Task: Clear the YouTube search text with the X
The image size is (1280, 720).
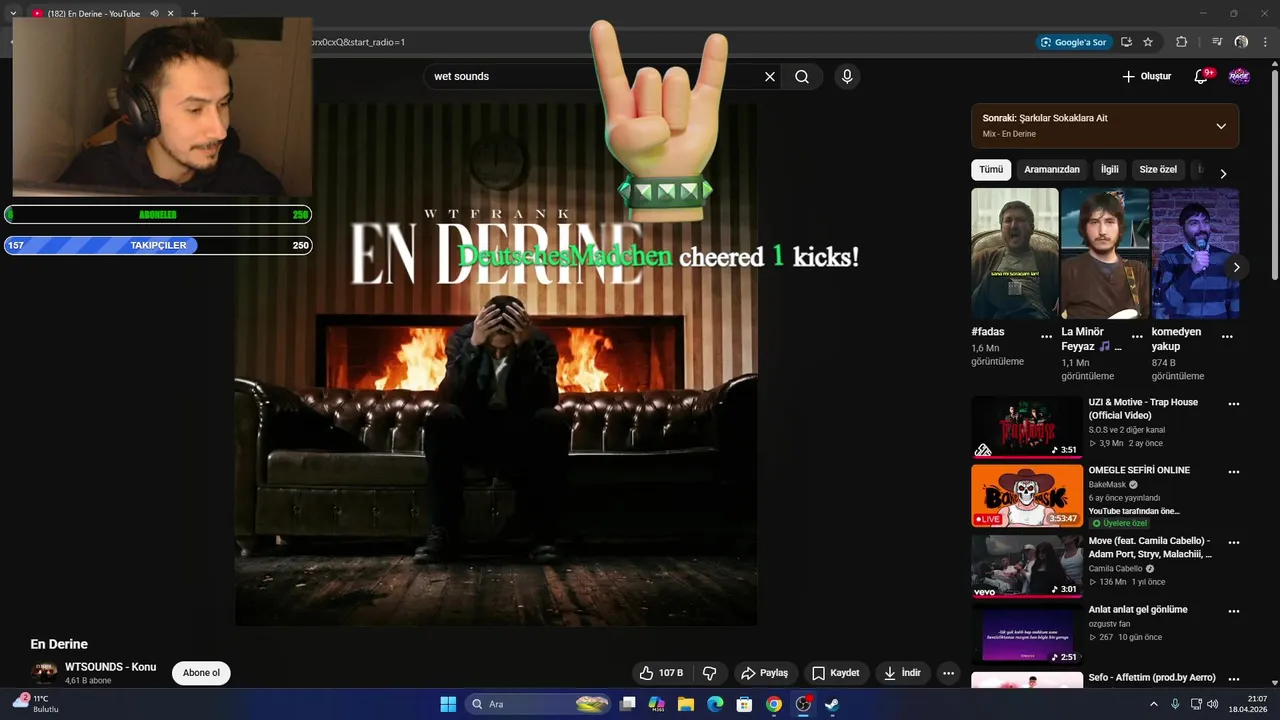Action: pos(770,77)
